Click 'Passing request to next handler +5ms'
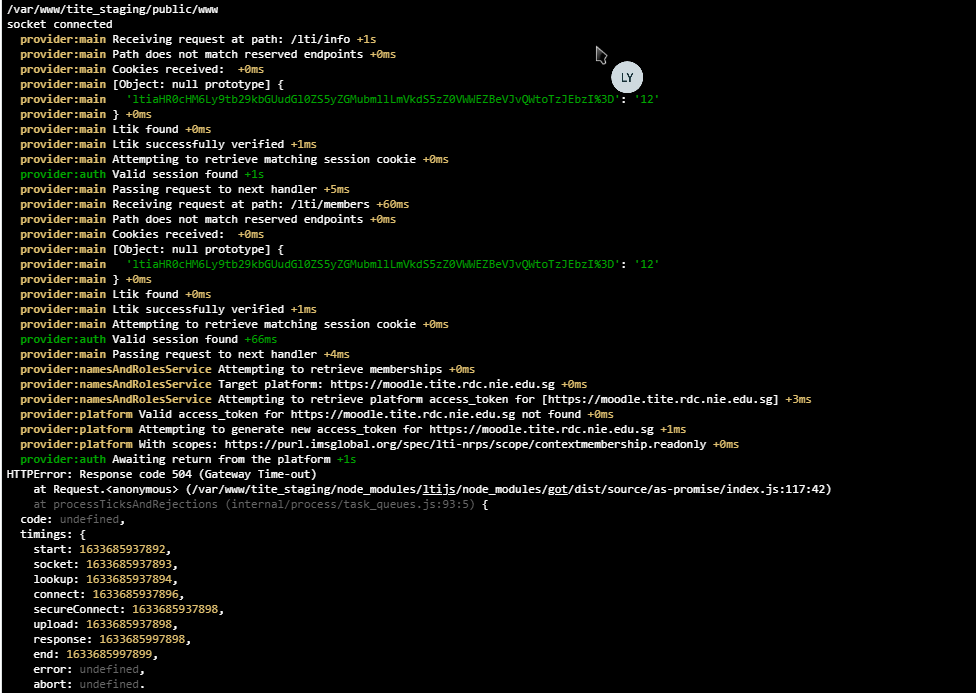976x693 pixels. 231,189
